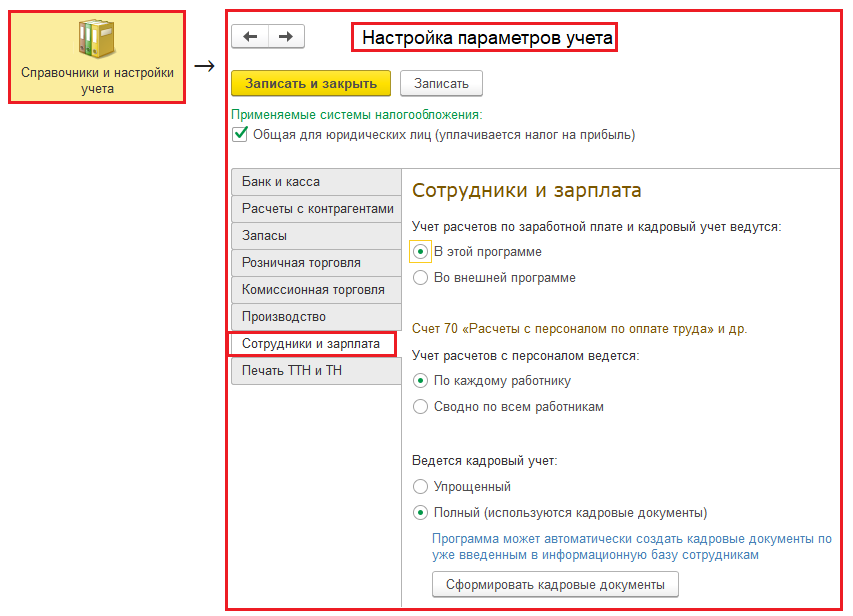Open Печать ТТН и ТН tab
The image size is (853, 616).
(316, 371)
